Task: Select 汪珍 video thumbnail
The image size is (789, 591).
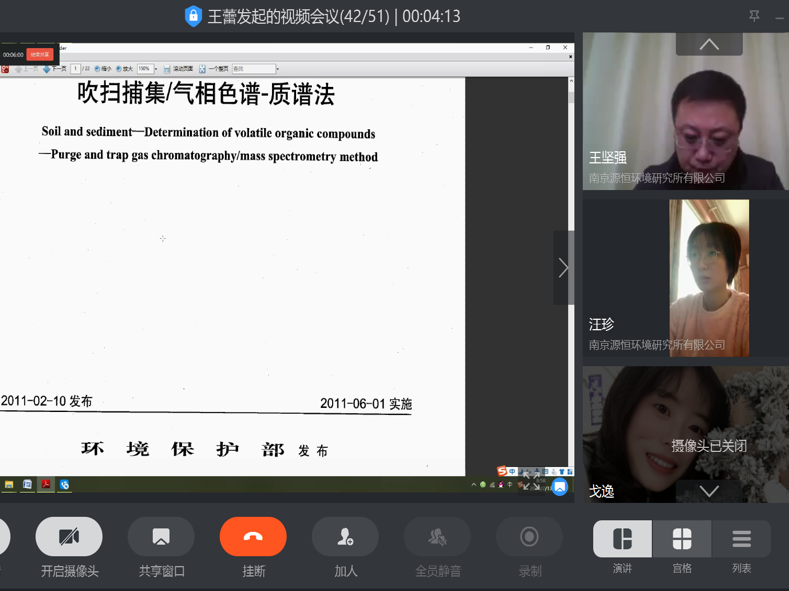Action: 685,277
